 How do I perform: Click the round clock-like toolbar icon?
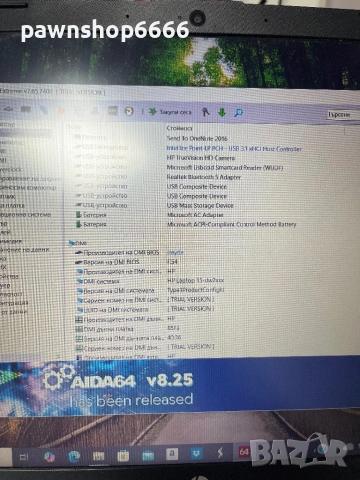pos(129,111)
